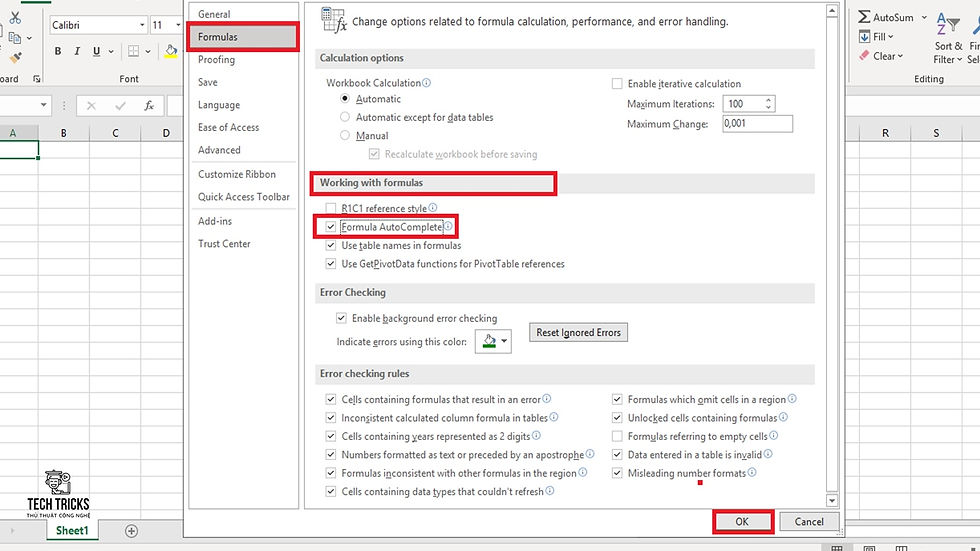Image resolution: width=980 pixels, height=551 pixels.
Task: Click Cancel button in options dialog
Action: coord(809,522)
